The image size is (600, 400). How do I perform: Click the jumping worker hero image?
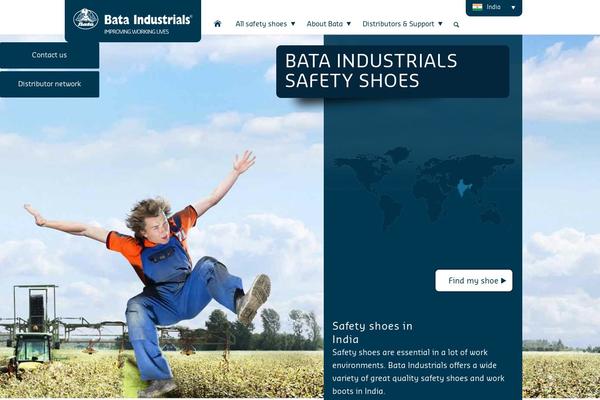click(145, 274)
